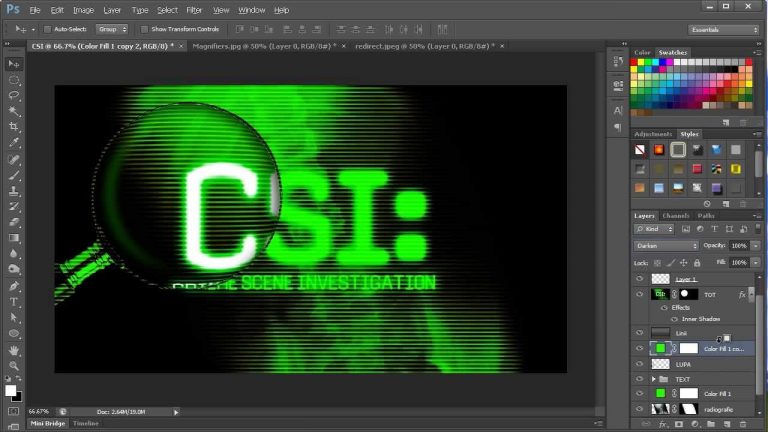768x432 pixels.
Task: Open the Group auto-select dropdown
Action: click(112, 29)
